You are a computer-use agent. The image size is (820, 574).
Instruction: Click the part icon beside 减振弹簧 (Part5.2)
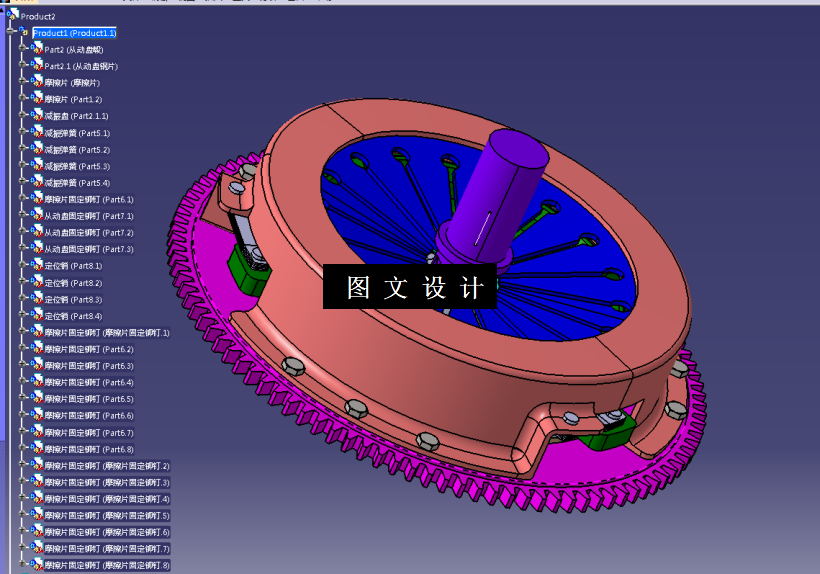coord(37,149)
